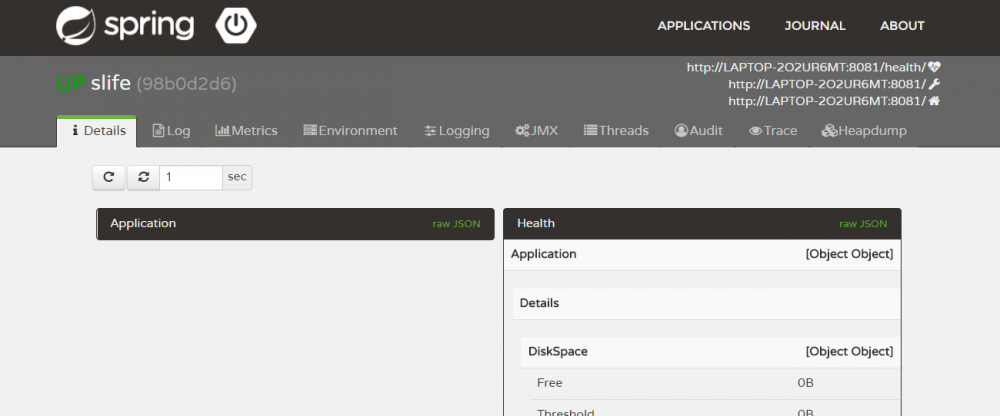Click the Trace eye icon
The height and width of the screenshot is (416, 1000).
(756, 131)
